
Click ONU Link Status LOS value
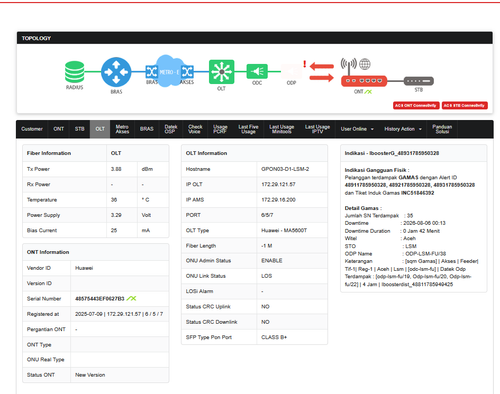tap(267, 276)
